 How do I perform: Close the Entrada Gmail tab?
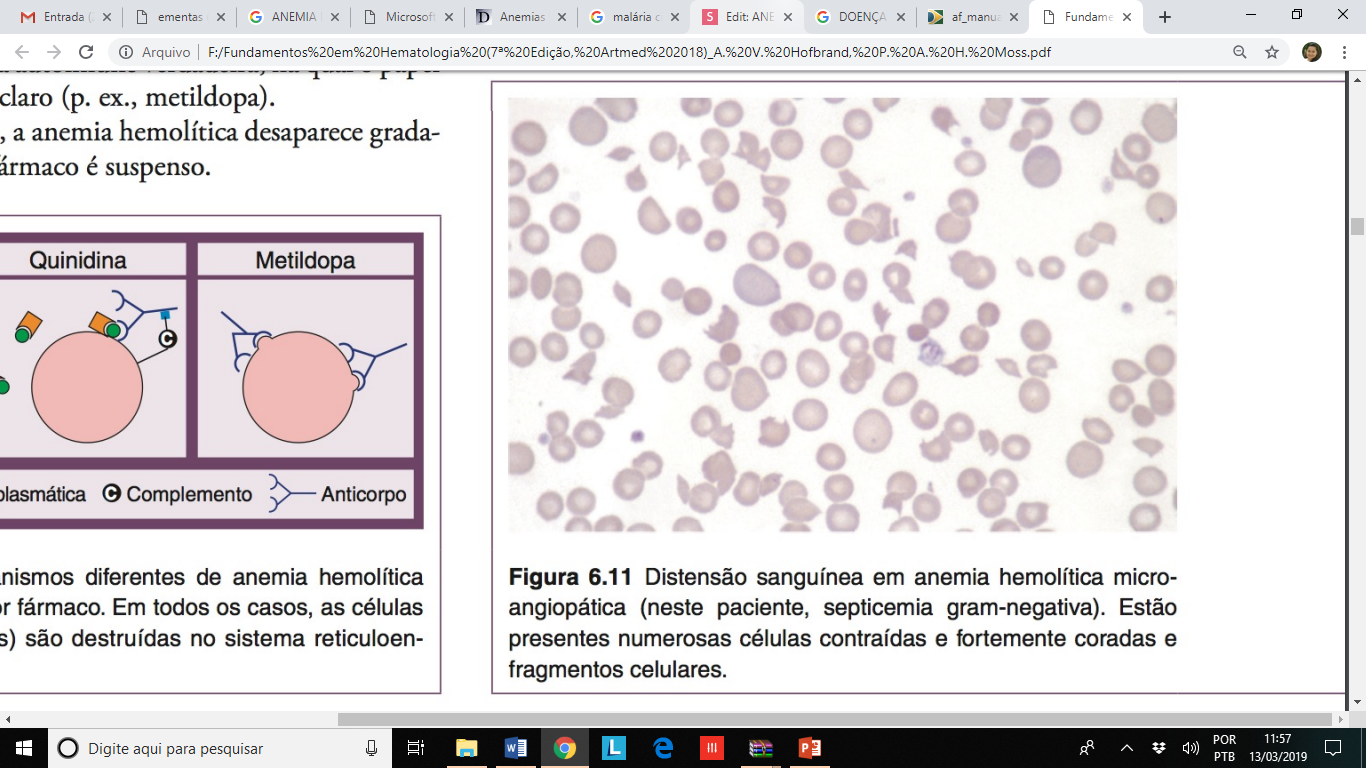coord(107,17)
